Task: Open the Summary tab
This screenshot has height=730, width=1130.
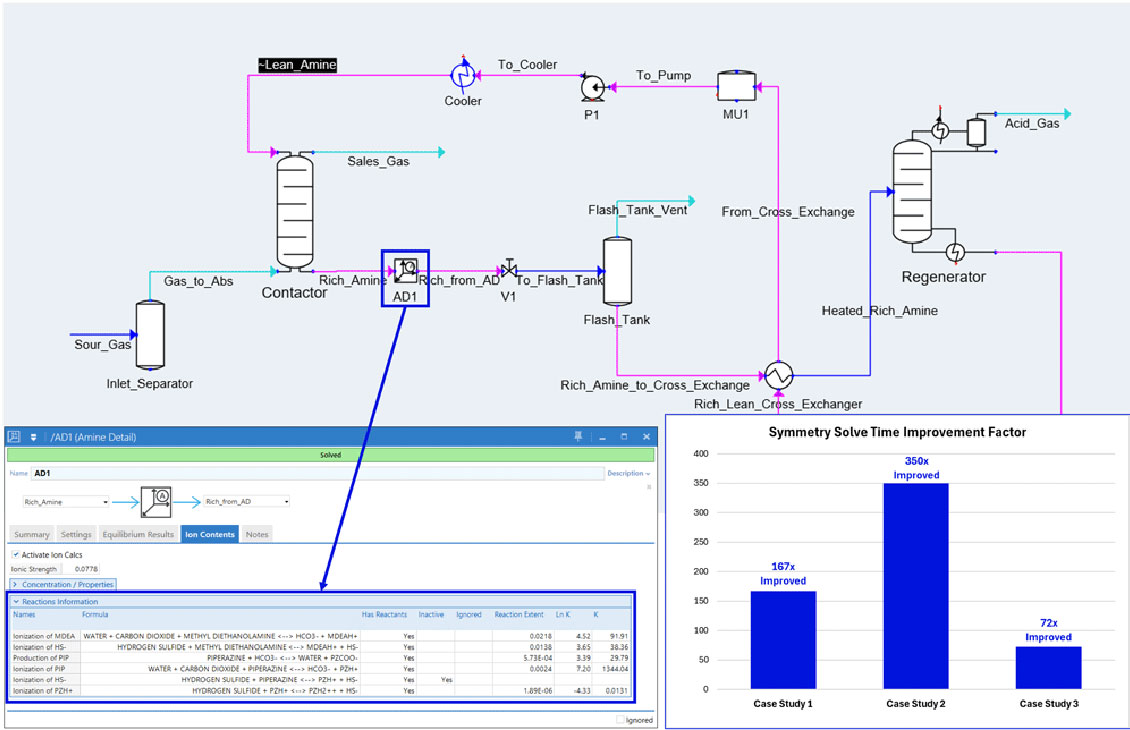Action: 32,534
